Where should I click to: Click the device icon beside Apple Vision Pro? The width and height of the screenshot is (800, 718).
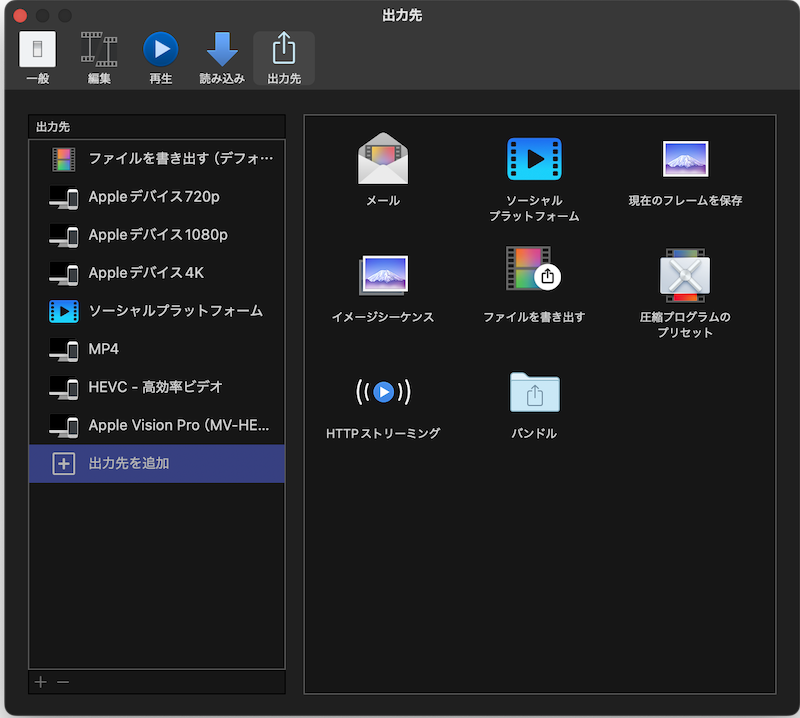(64, 426)
